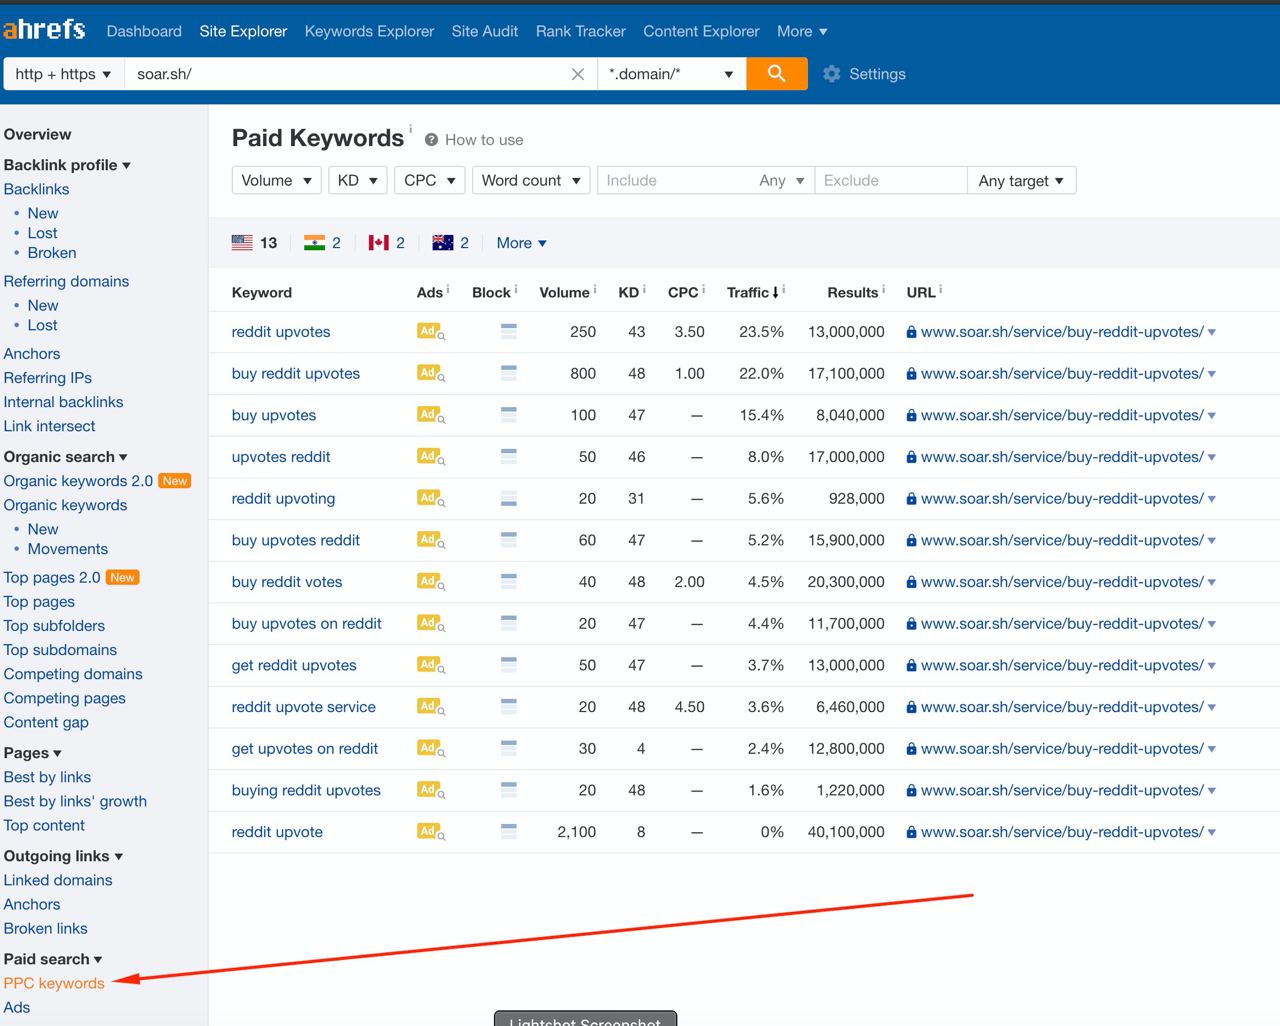1280x1026 pixels.
Task: Open the Any match dropdown
Action: [x=782, y=180]
